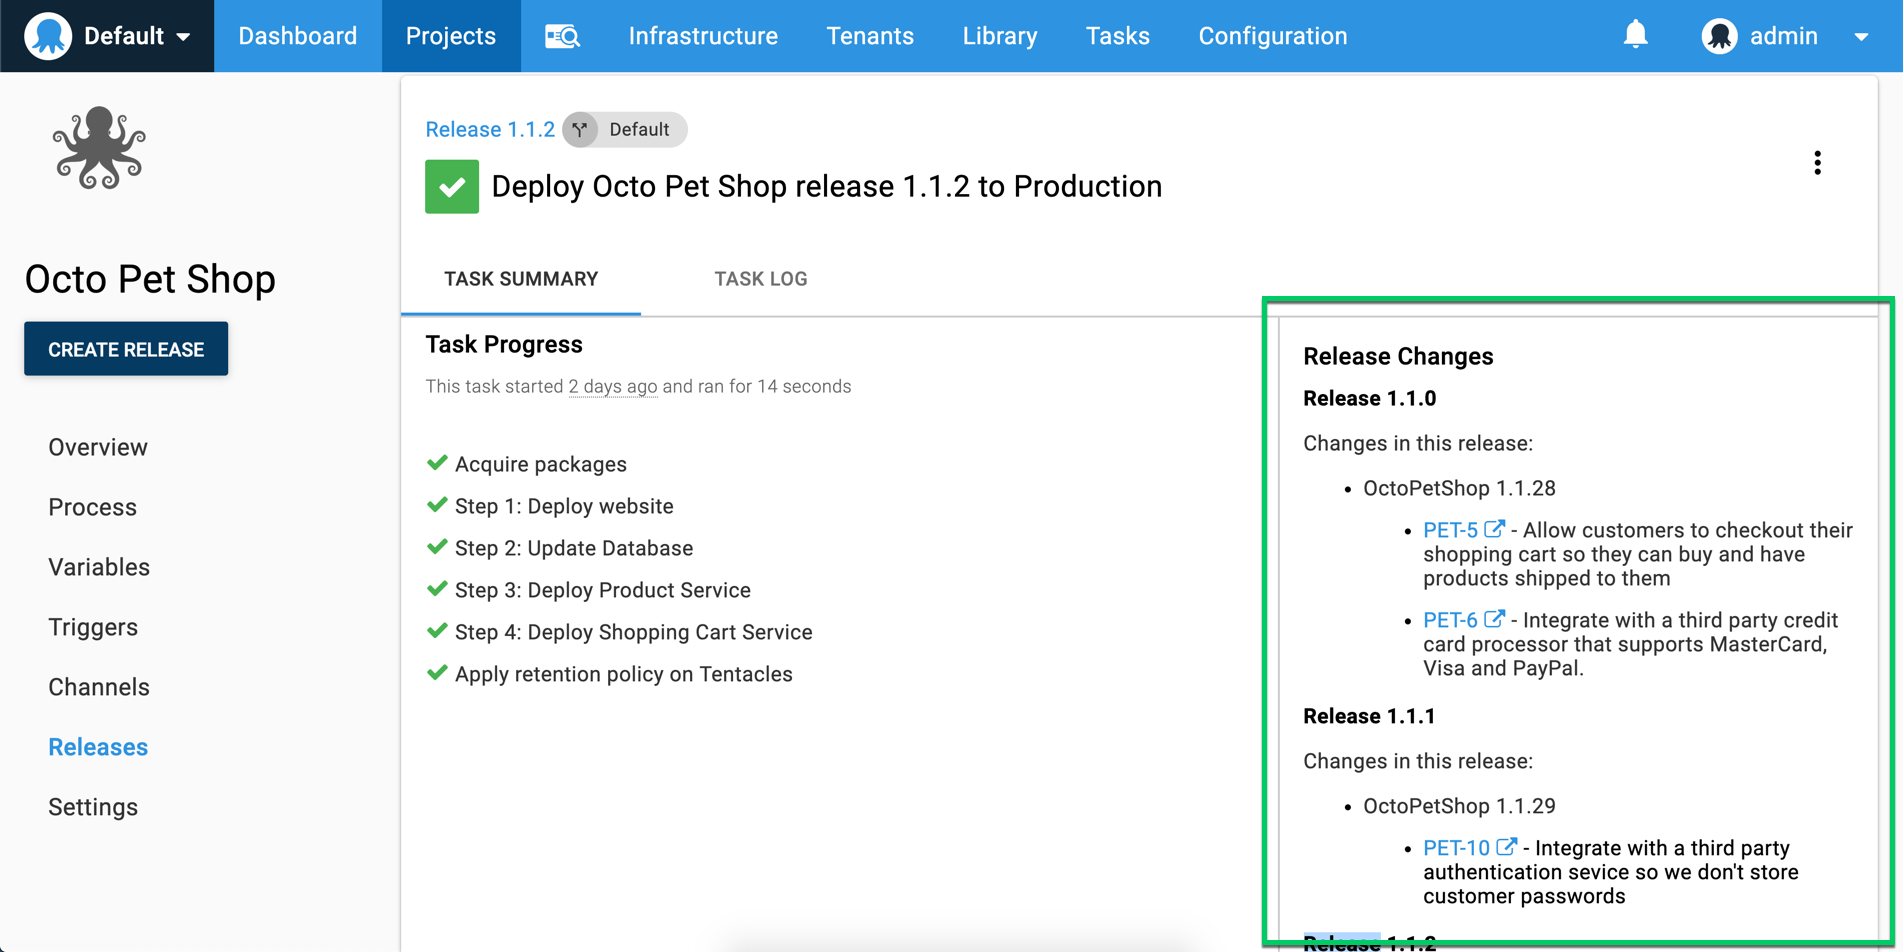Click the Octopus Deploy logo icon
The image size is (1903, 952).
click(47, 35)
